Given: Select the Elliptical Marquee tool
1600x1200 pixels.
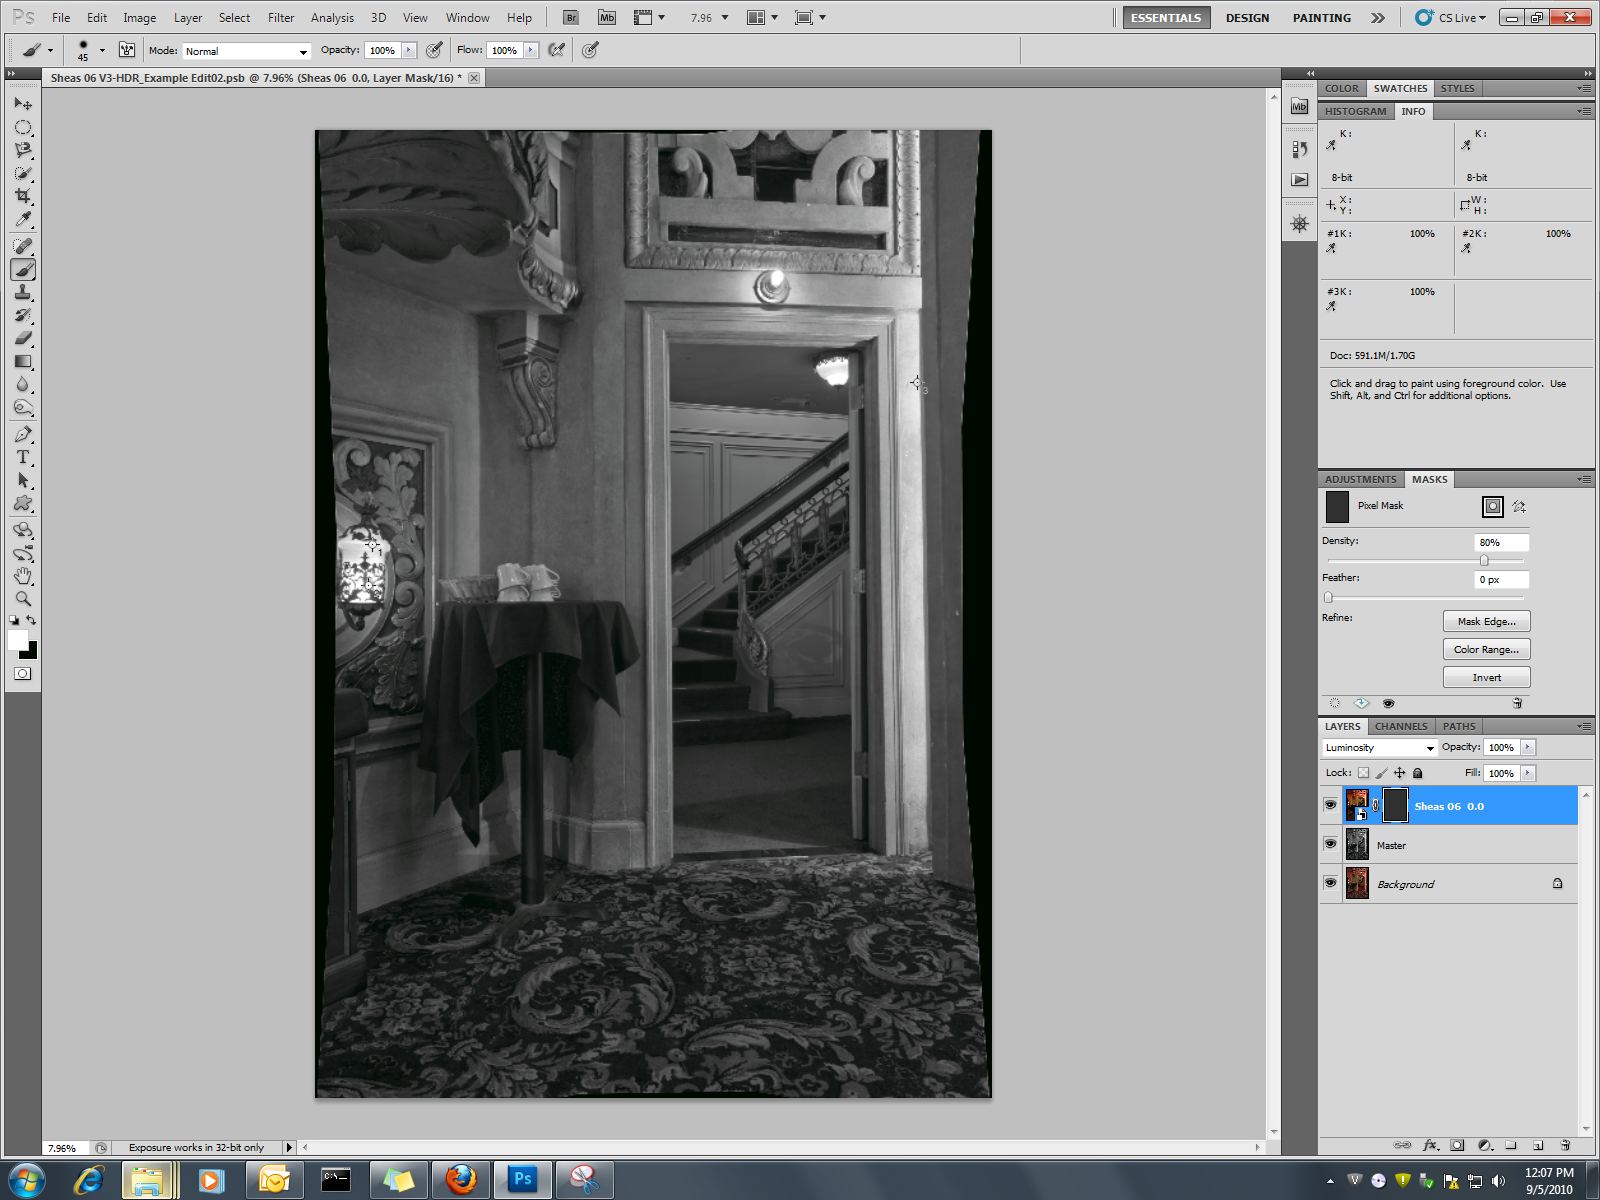Looking at the screenshot, I should click(x=23, y=127).
